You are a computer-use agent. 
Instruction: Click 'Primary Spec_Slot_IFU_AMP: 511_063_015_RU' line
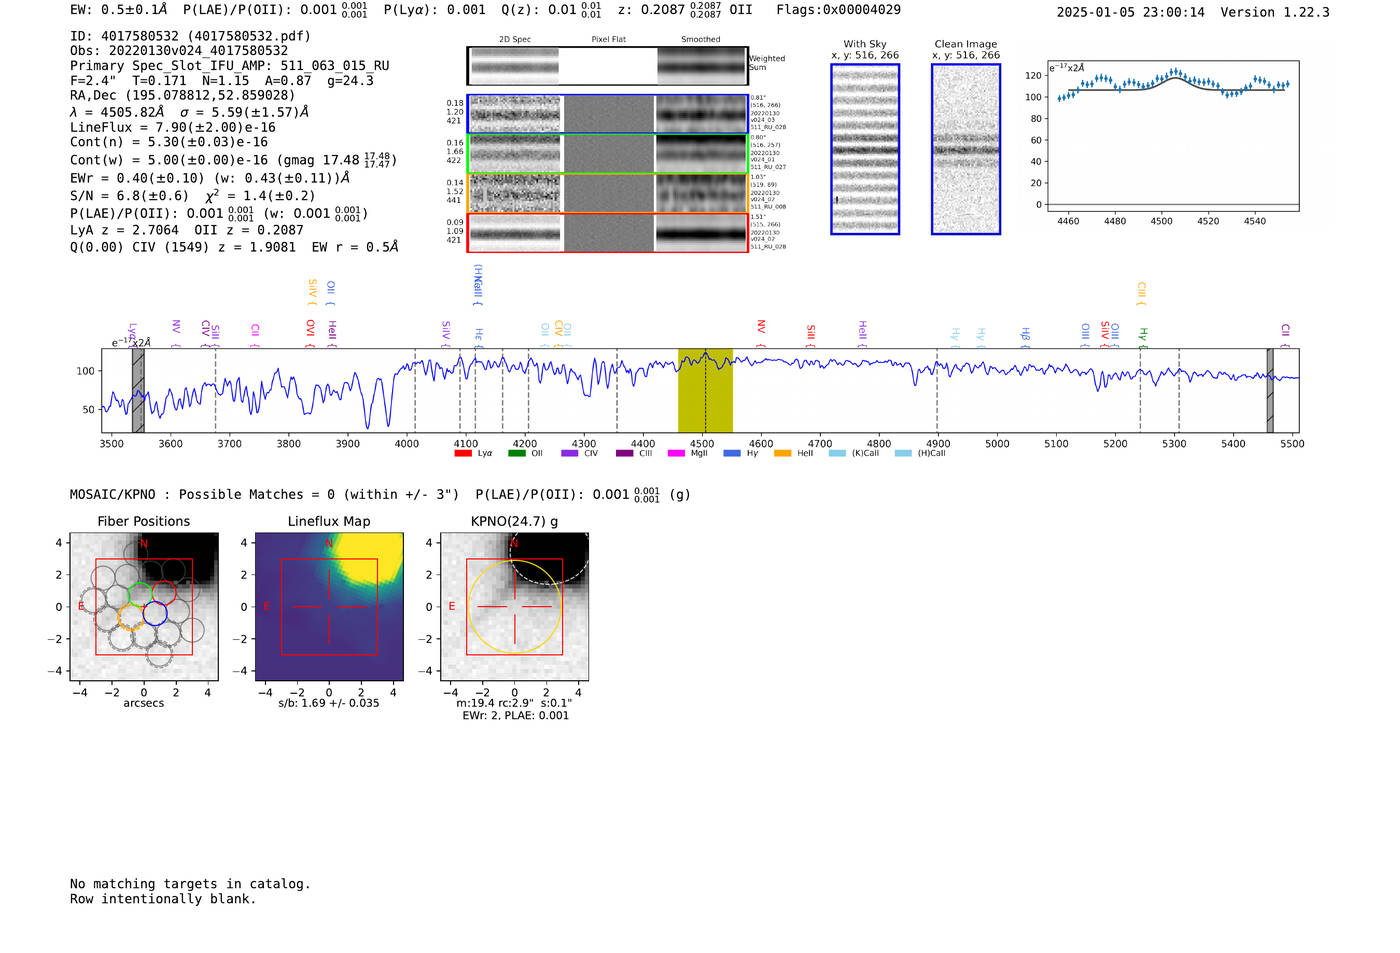pyautogui.click(x=230, y=66)
